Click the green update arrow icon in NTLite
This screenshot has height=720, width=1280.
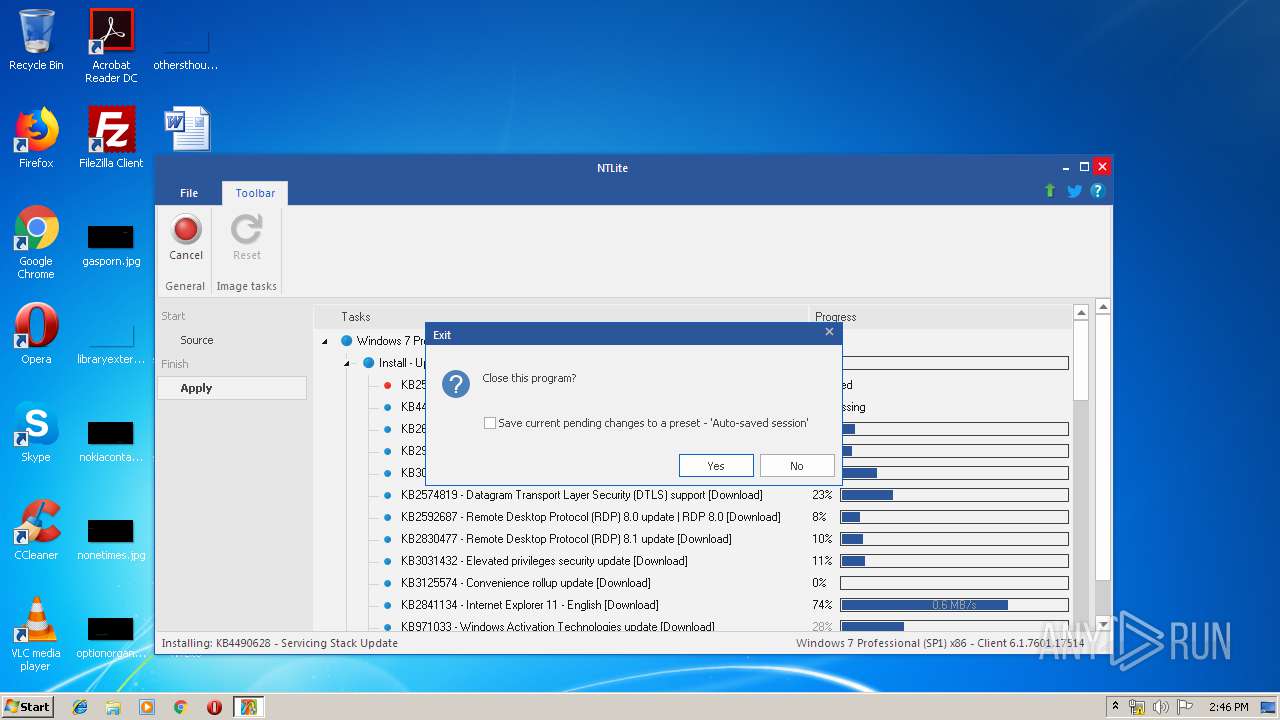click(1049, 190)
